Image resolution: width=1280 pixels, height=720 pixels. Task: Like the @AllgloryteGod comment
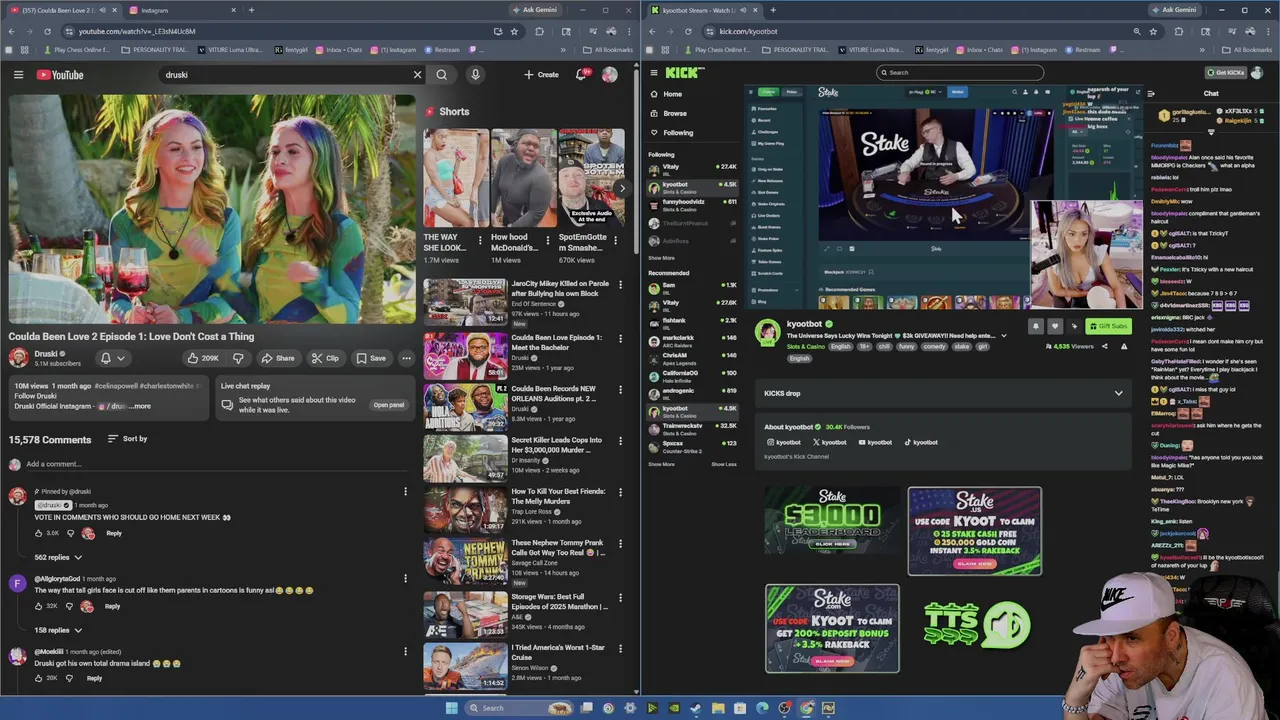[39, 606]
